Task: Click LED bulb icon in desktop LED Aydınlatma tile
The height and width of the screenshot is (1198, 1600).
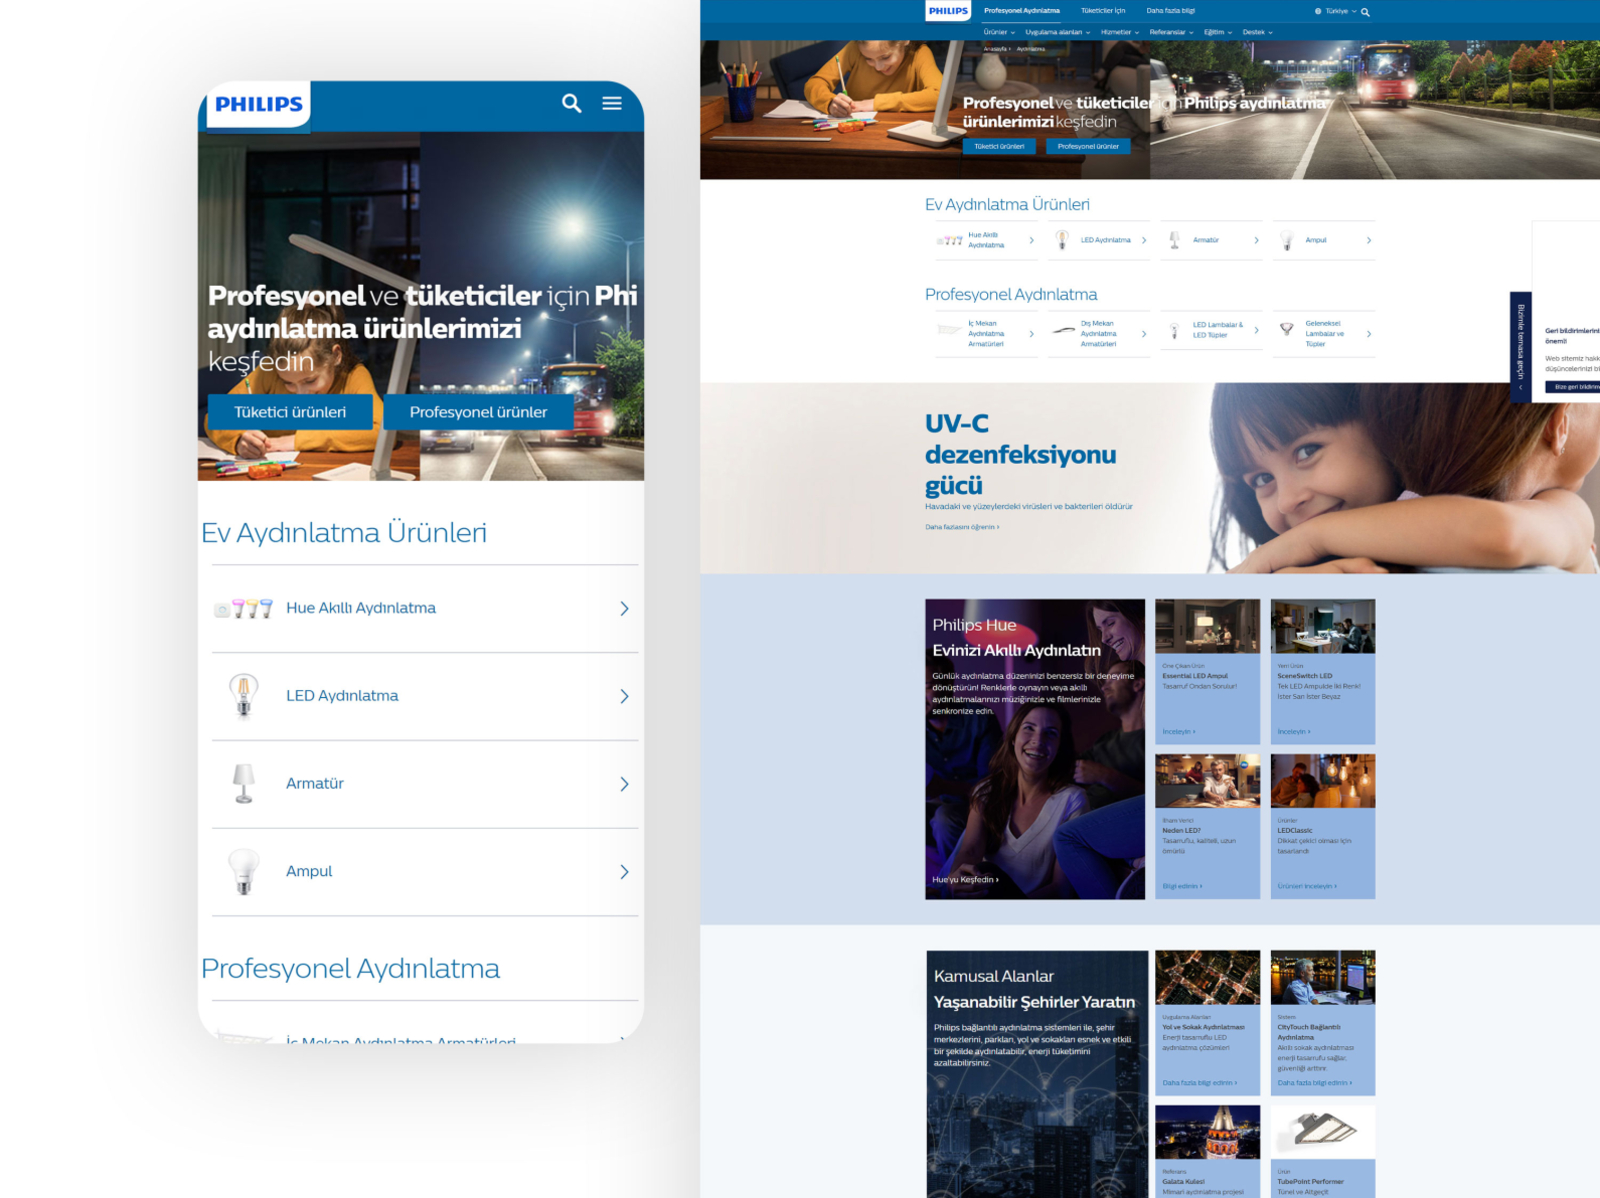Action: (1062, 240)
